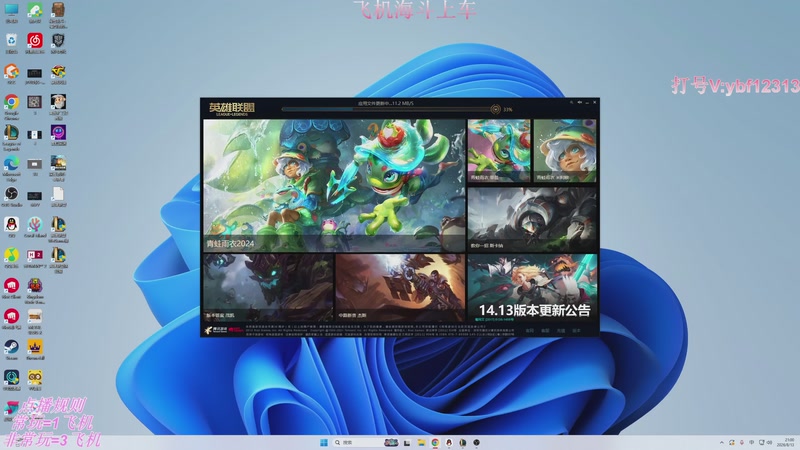The image size is (800, 450).
Task: Open the blank document file on desktop
Action: coord(58,194)
